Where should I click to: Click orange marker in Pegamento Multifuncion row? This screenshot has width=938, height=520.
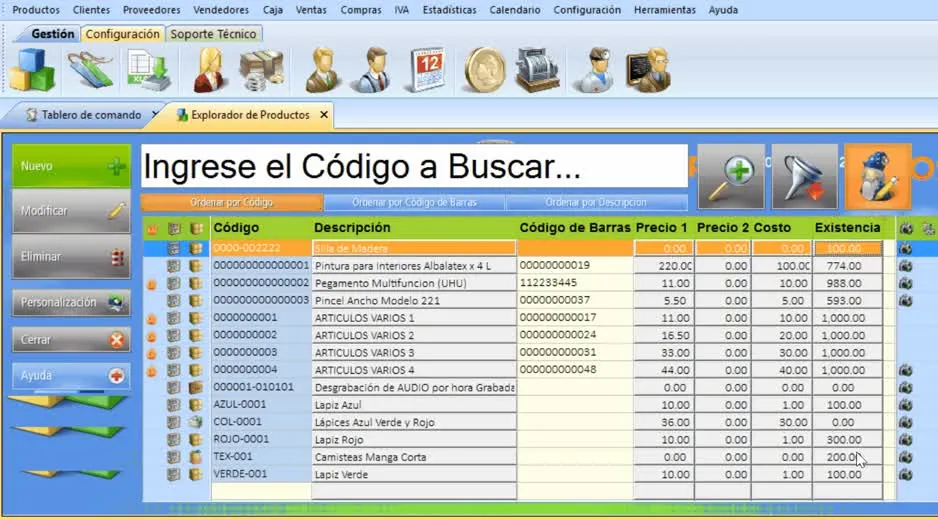(152, 284)
